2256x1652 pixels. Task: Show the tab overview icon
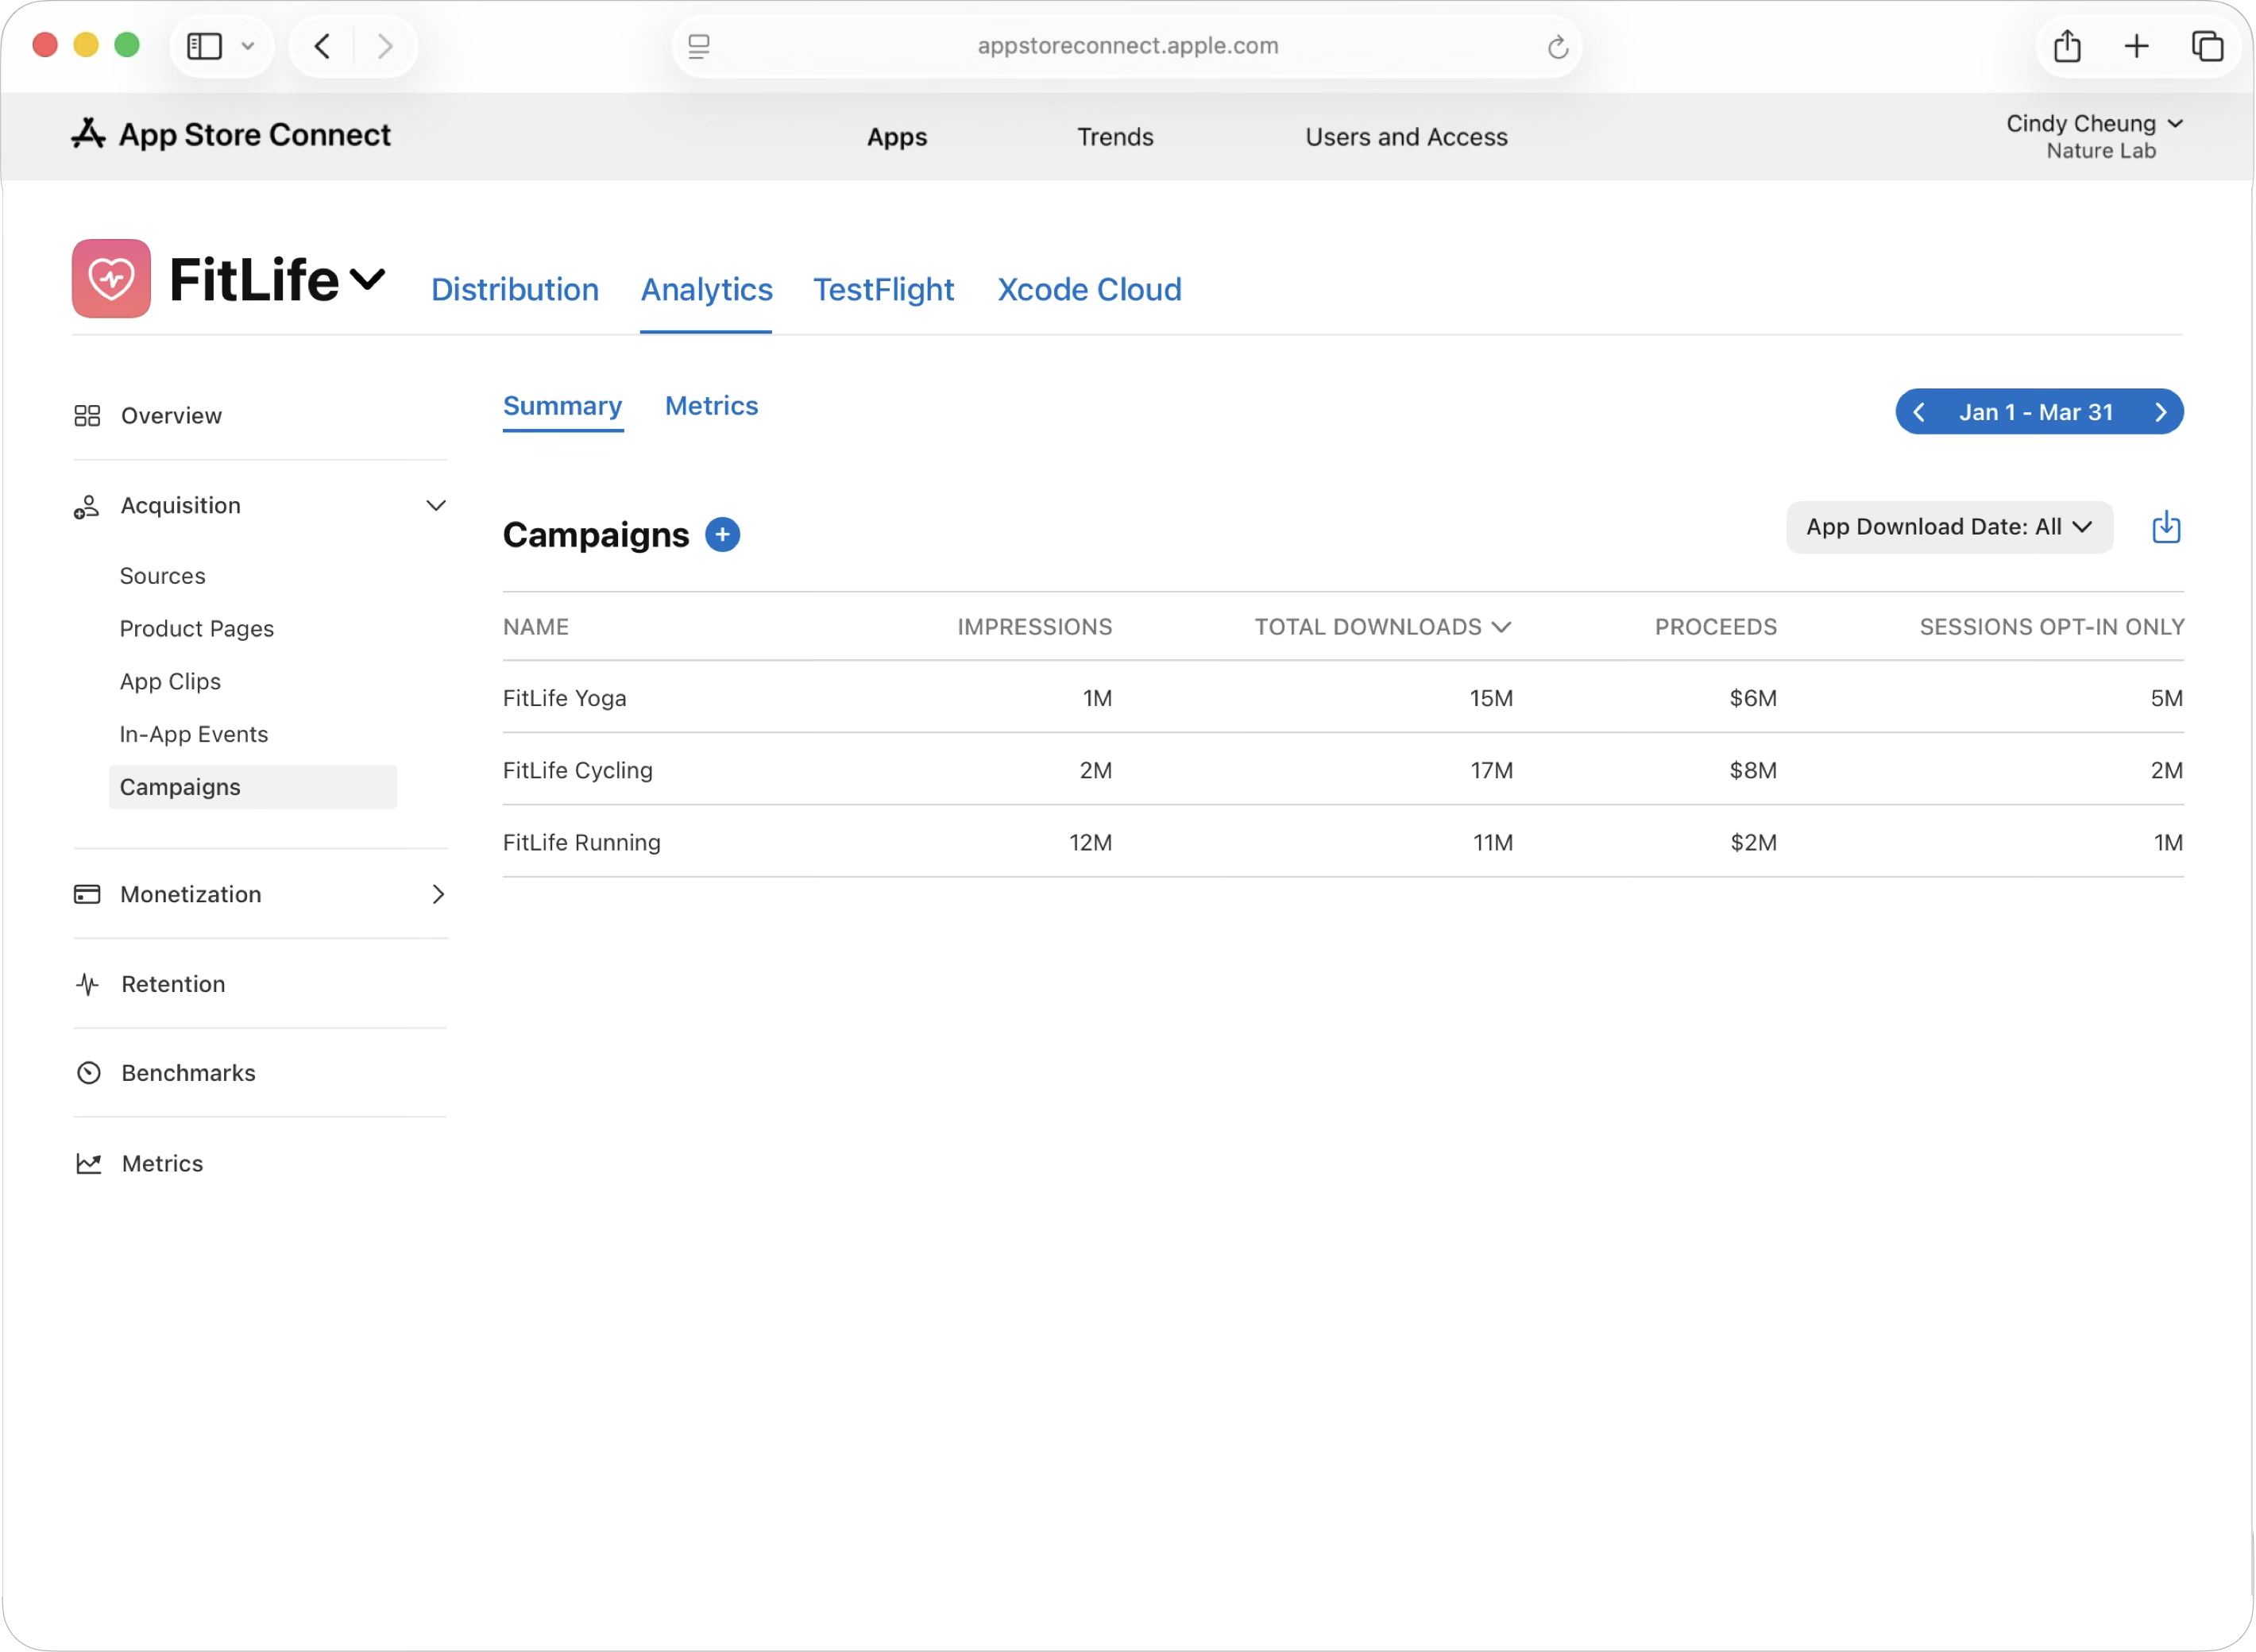(x=2206, y=46)
